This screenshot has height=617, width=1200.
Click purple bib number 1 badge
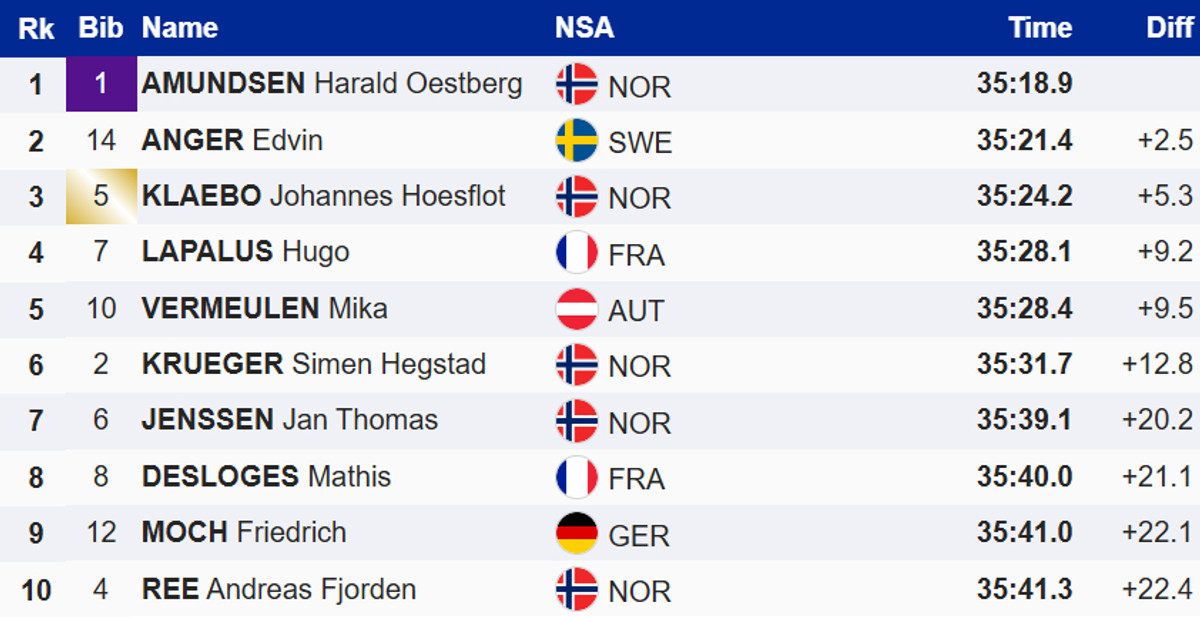point(101,84)
